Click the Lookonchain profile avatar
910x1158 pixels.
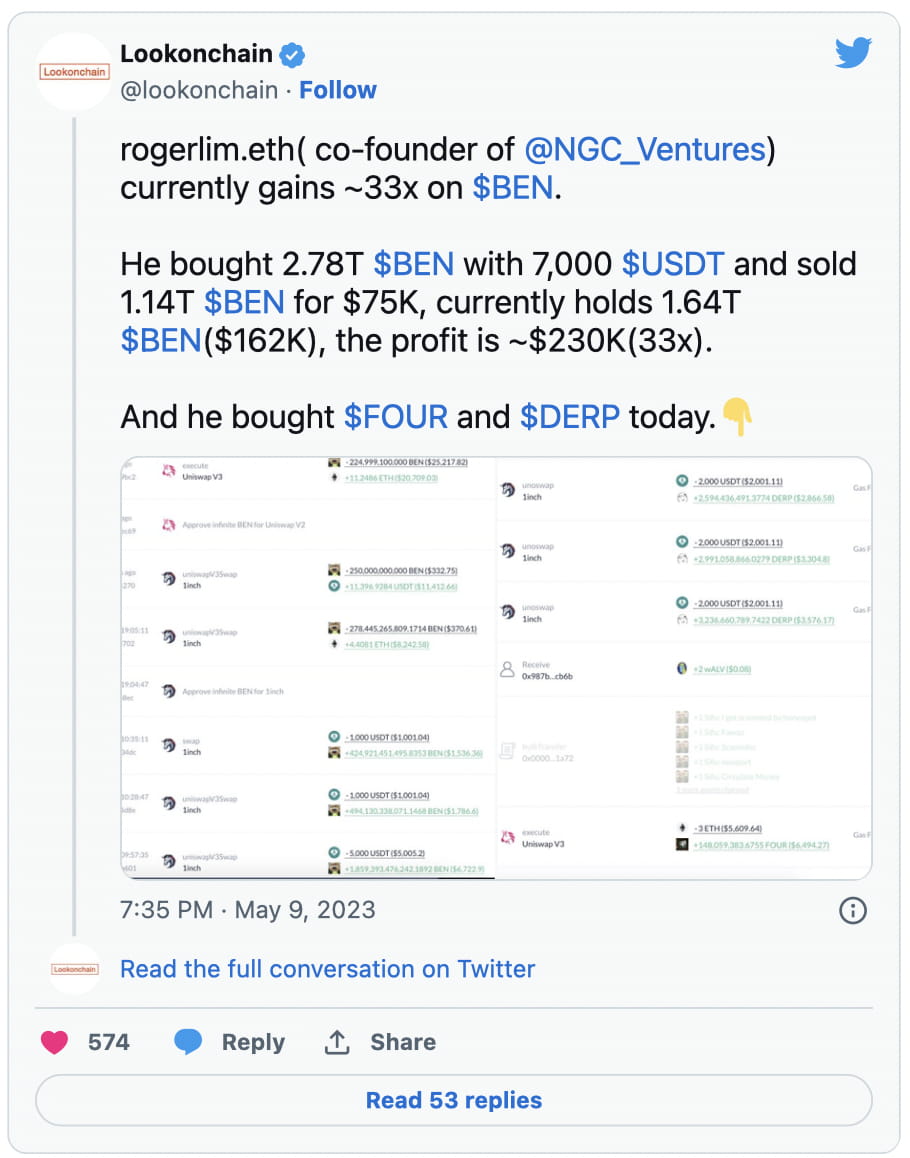(74, 71)
